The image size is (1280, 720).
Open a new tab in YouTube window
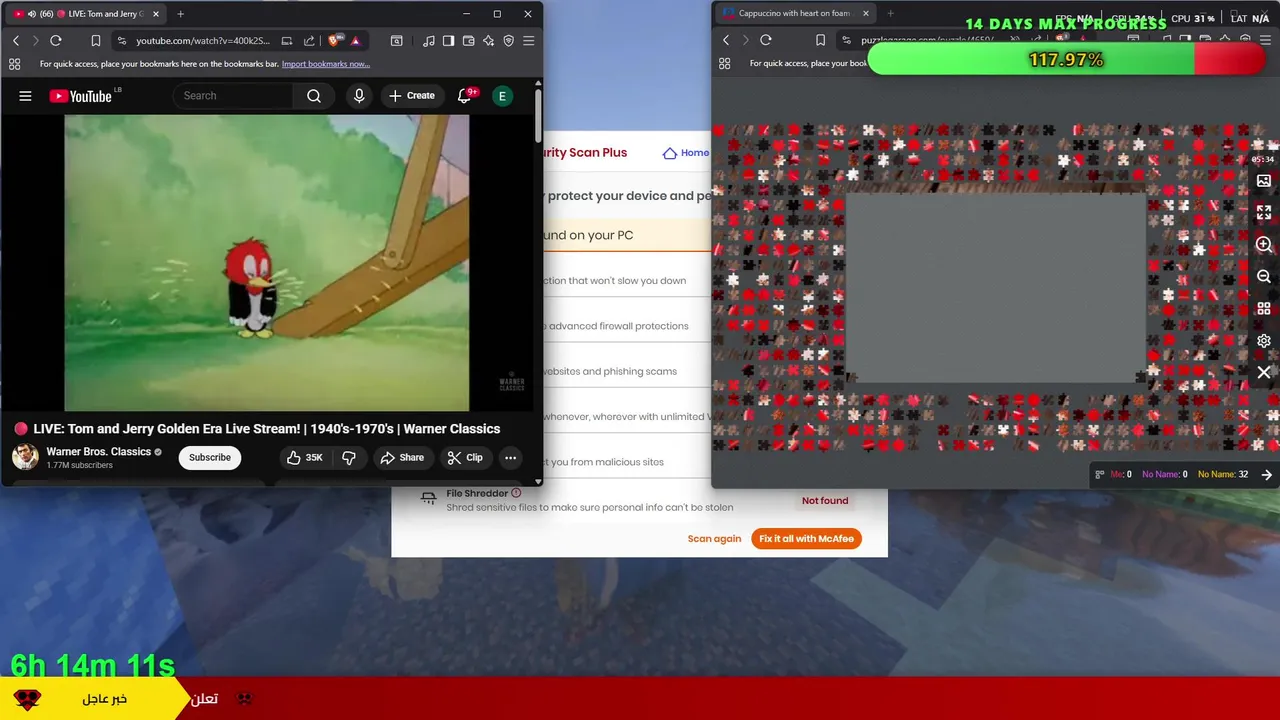coord(180,14)
